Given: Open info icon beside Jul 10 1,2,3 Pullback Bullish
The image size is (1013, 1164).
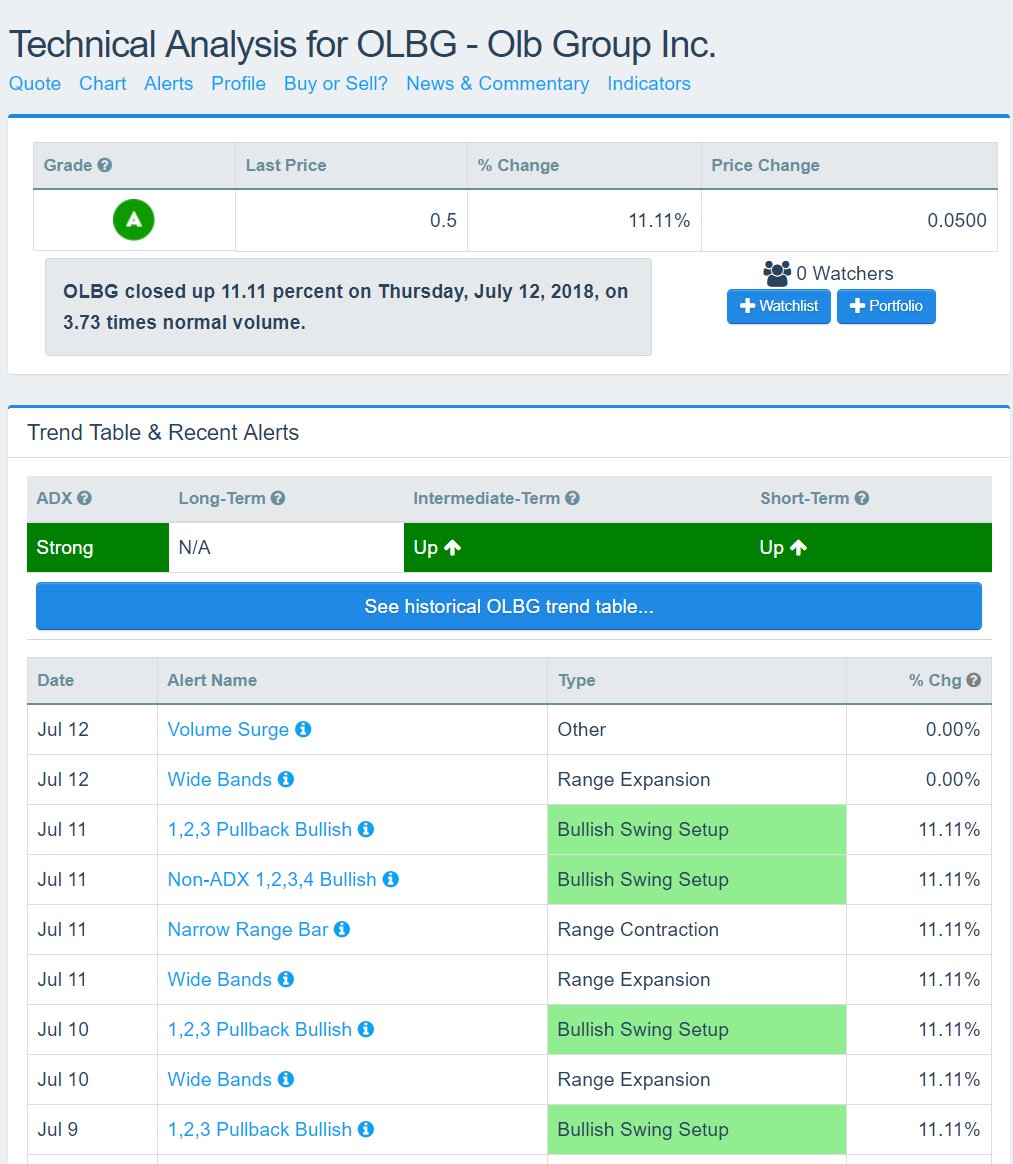Looking at the screenshot, I should click(366, 1029).
